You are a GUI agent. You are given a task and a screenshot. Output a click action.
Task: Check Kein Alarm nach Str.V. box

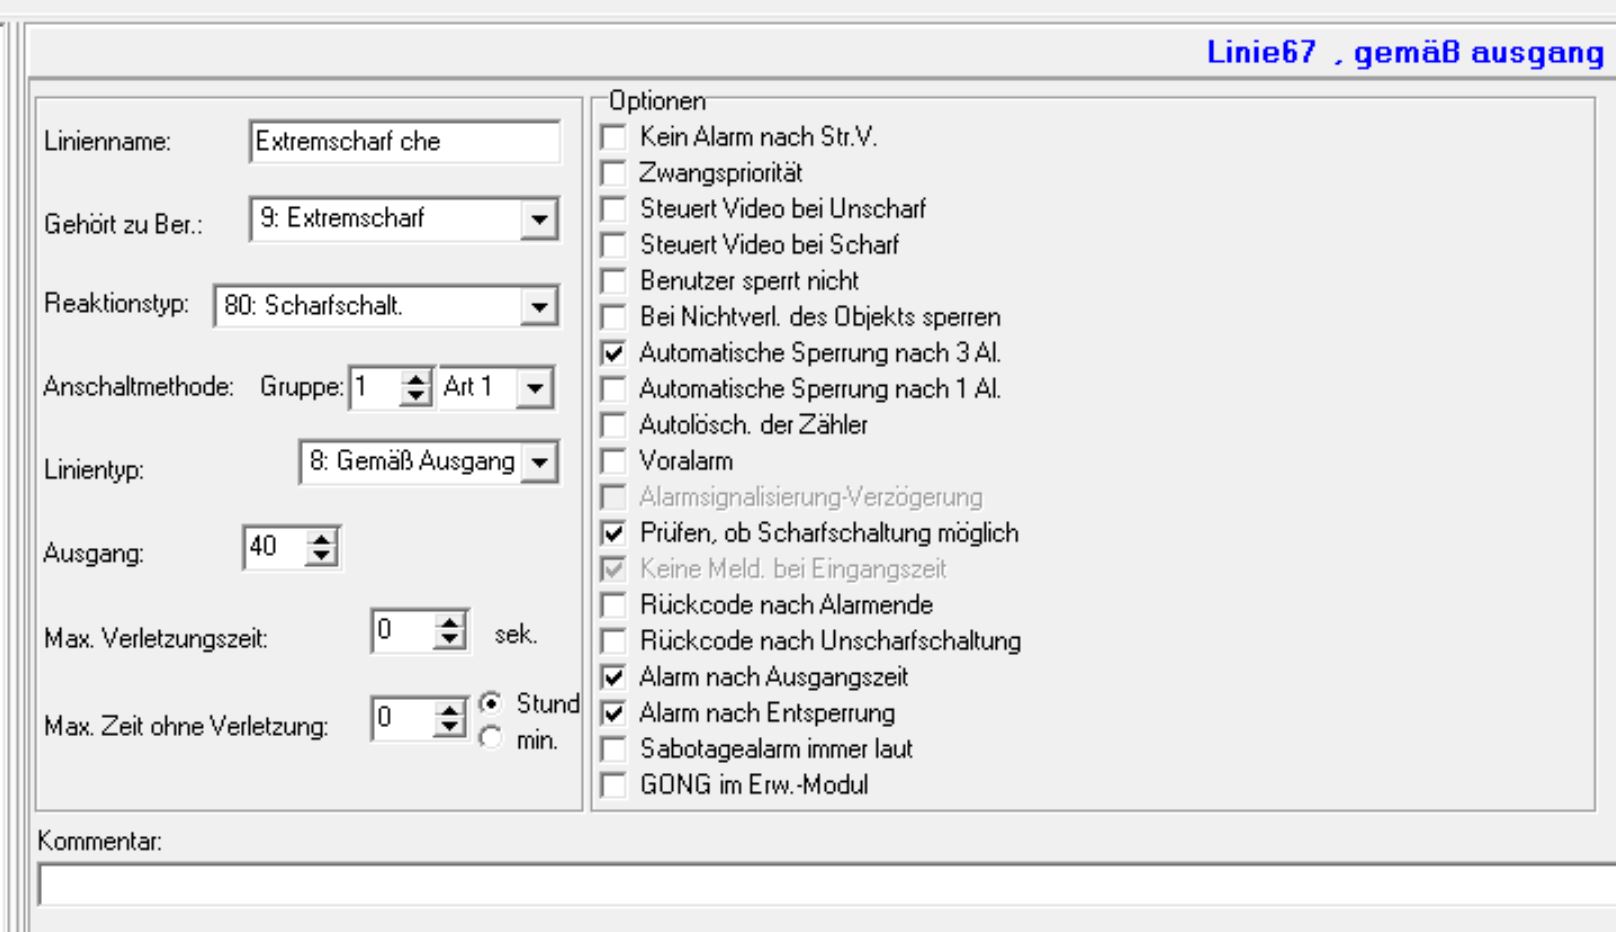coord(613,137)
